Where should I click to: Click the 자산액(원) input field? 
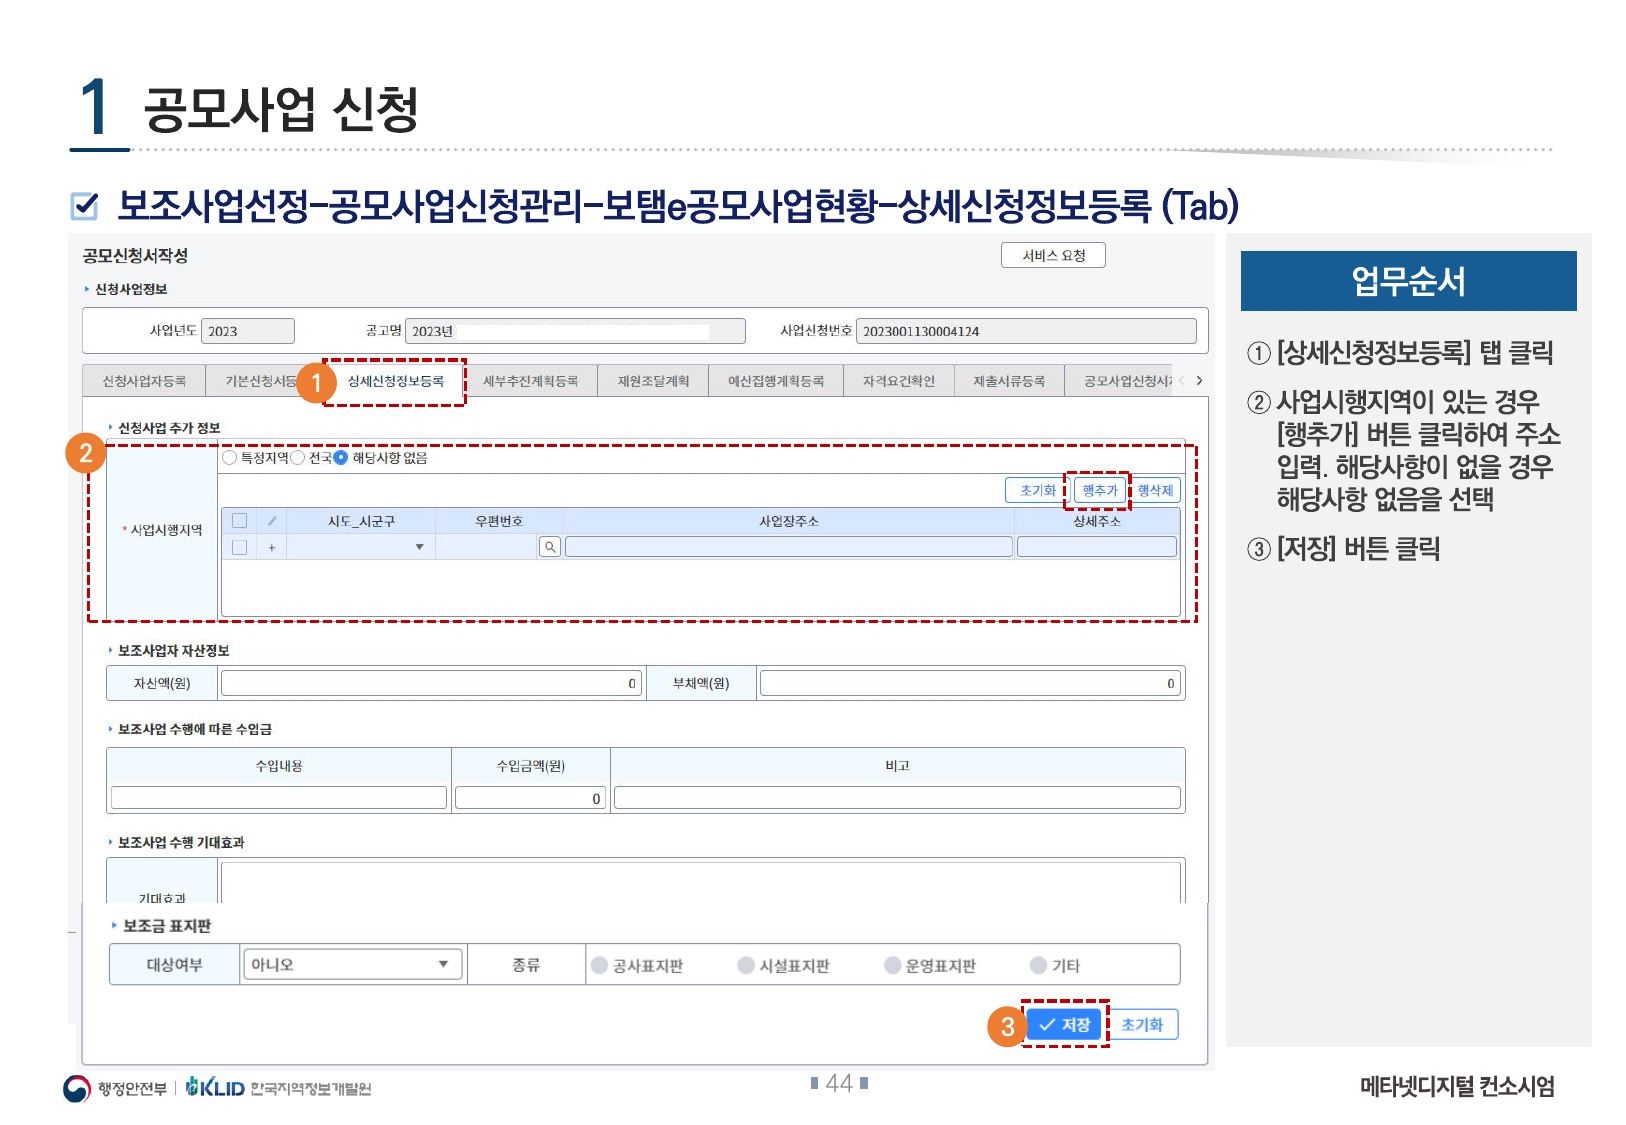coord(430,683)
